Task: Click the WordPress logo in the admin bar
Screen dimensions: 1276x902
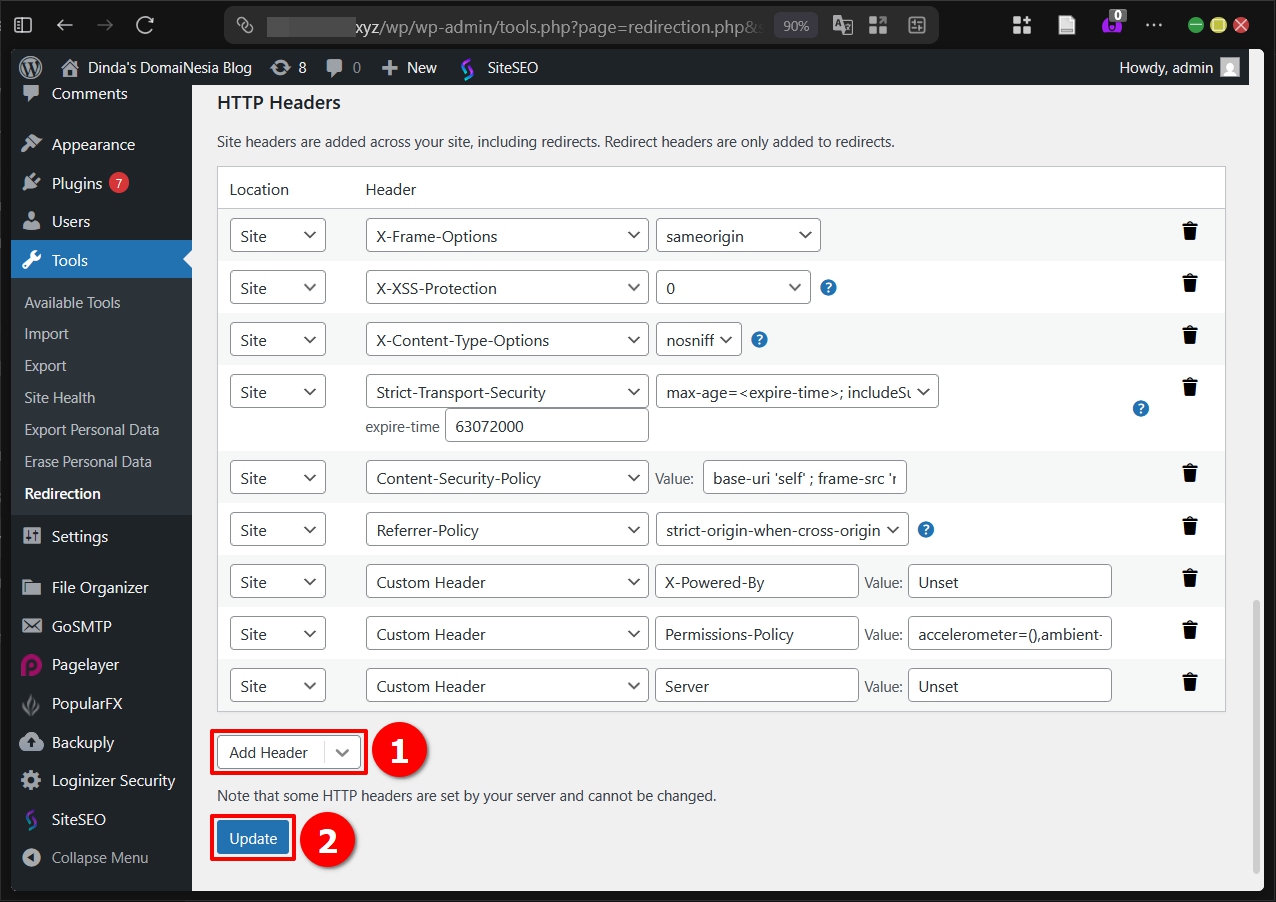Action: point(29,67)
